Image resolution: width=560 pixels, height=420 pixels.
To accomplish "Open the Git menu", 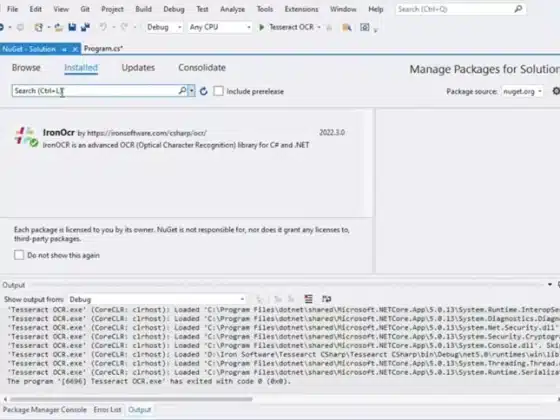I will (x=85, y=9).
